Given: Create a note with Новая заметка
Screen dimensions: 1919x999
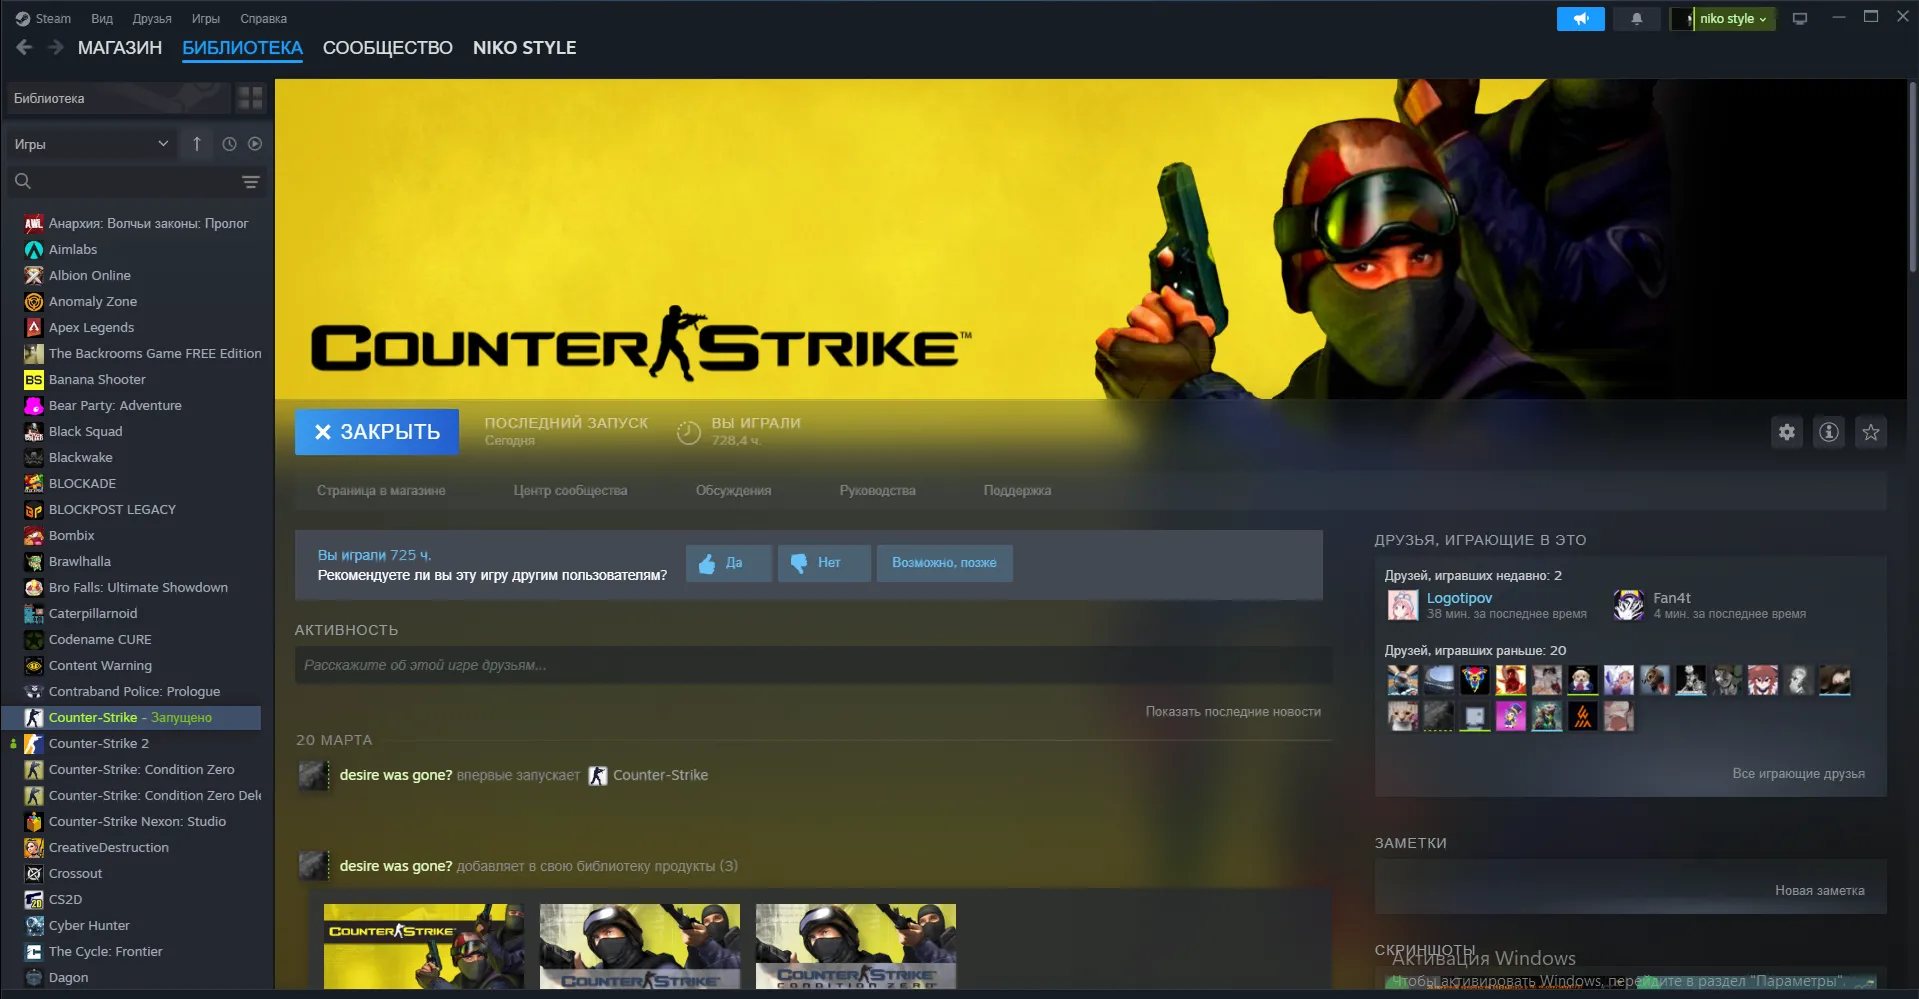Looking at the screenshot, I should [1819, 891].
